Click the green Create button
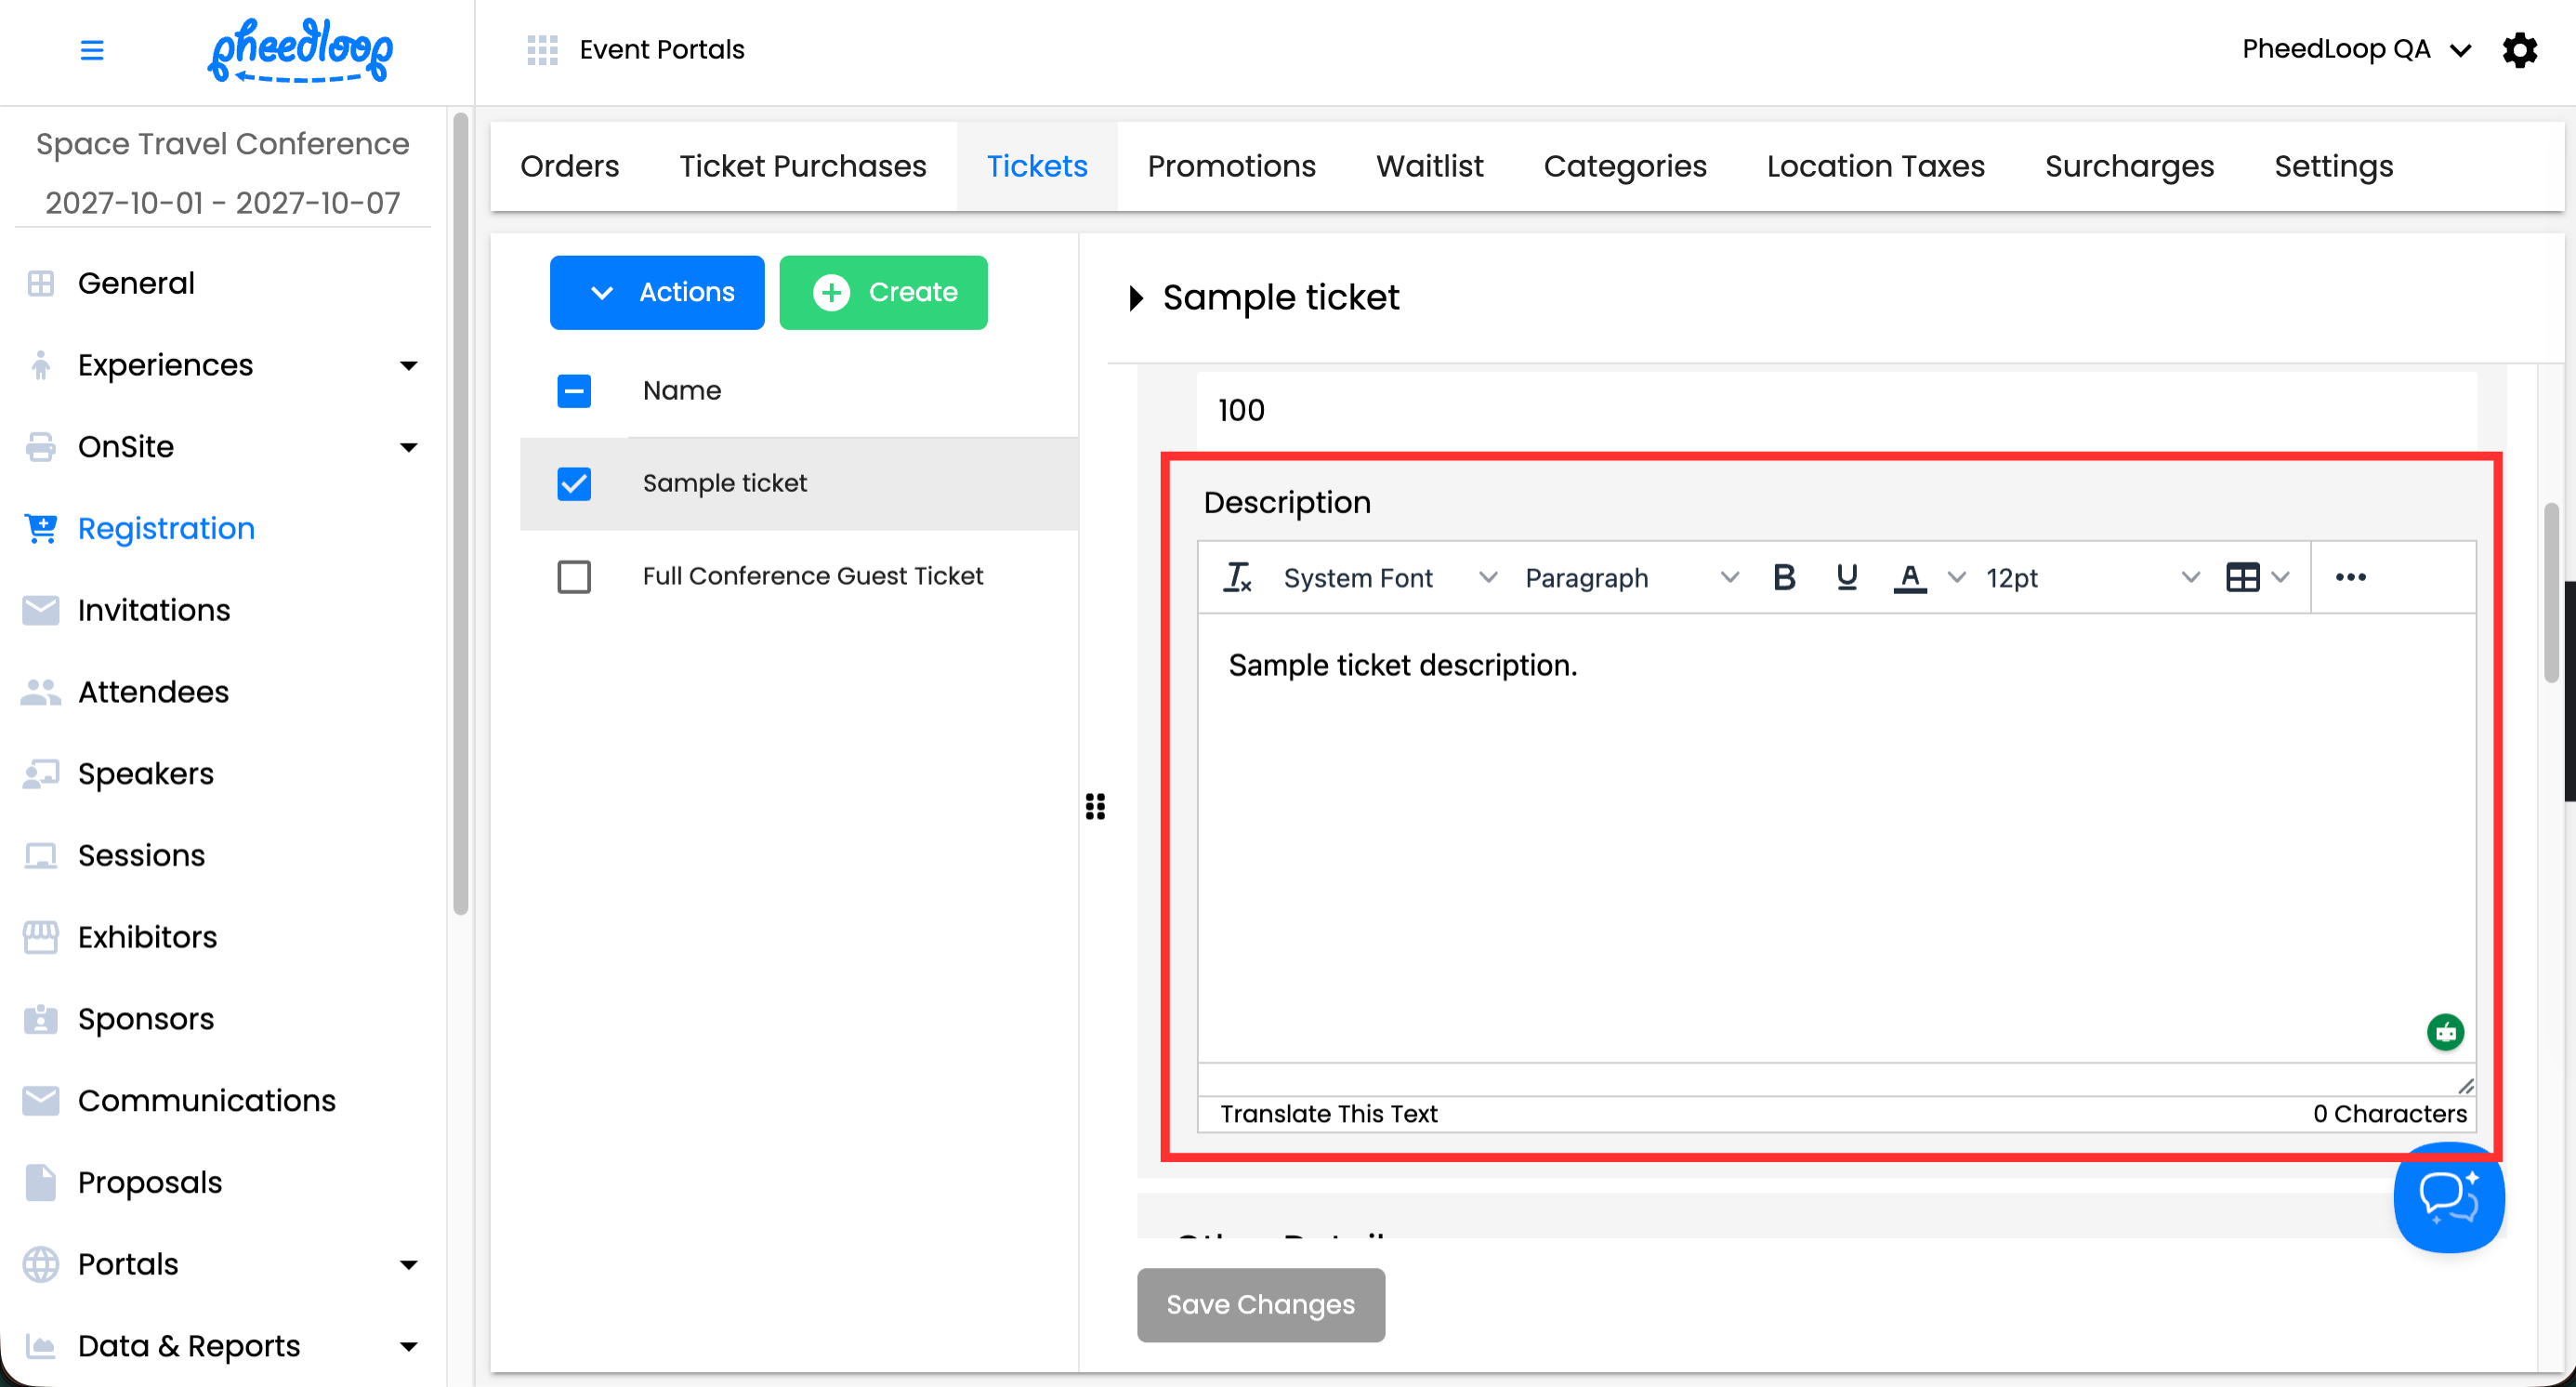Screen dimensions: 2576x1387 pos(883,292)
